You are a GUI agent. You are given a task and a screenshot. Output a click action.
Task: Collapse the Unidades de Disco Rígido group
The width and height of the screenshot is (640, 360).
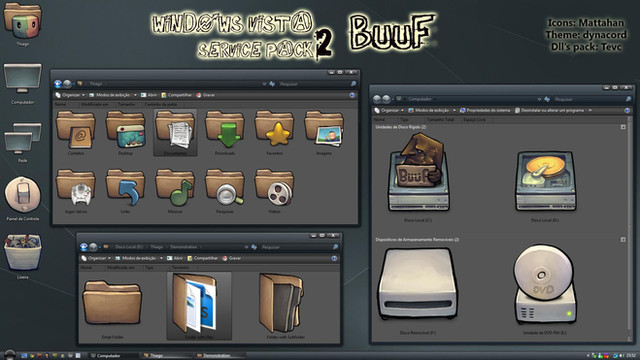click(623, 127)
